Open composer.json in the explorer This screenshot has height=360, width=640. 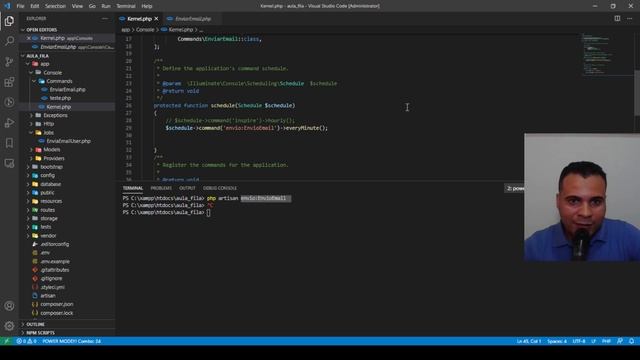tap(57, 304)
